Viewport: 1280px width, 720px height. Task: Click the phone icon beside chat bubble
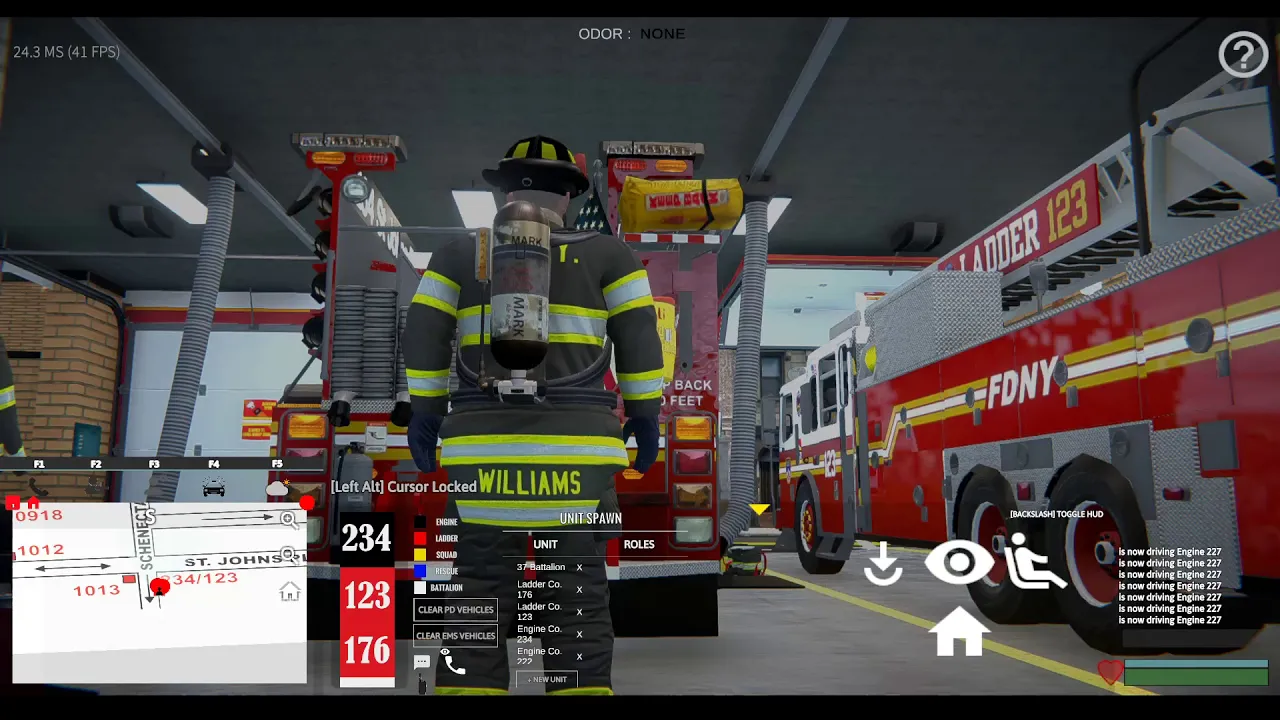tap(454, 664)
